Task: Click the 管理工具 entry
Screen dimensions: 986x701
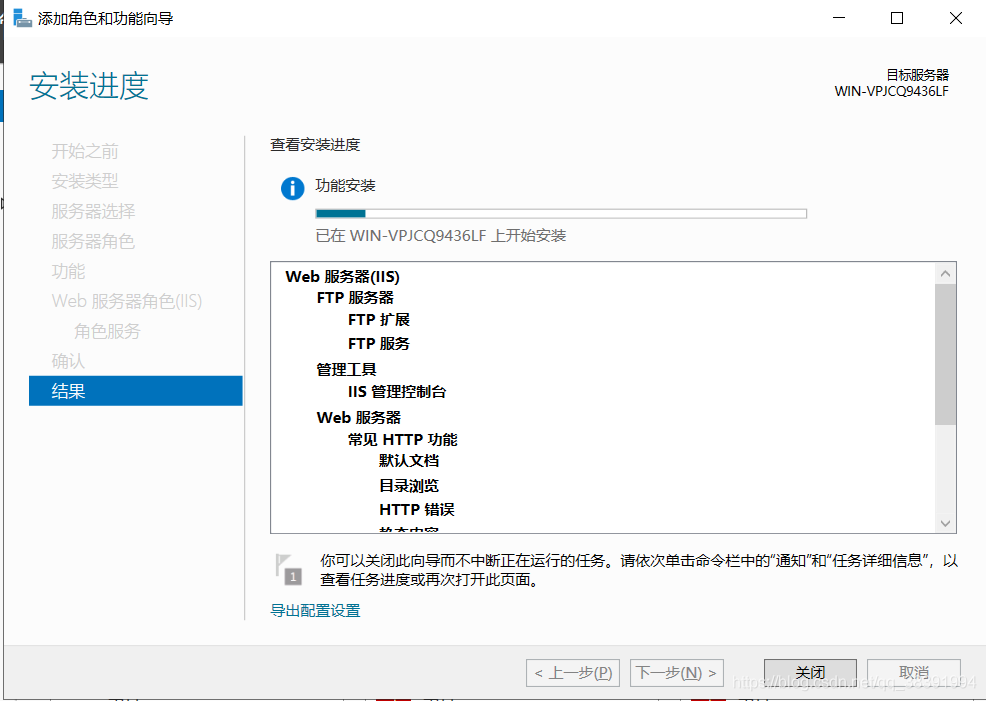Action: pyautogui.click(x=346, y=369)
